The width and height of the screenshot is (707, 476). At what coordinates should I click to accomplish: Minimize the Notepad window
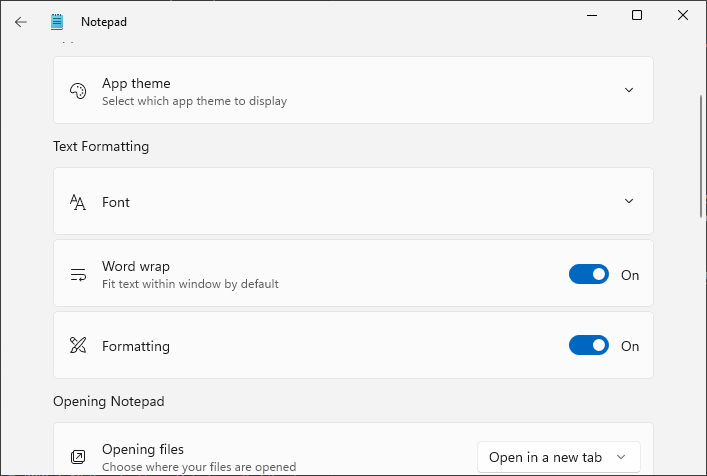(x=592, y=15)
